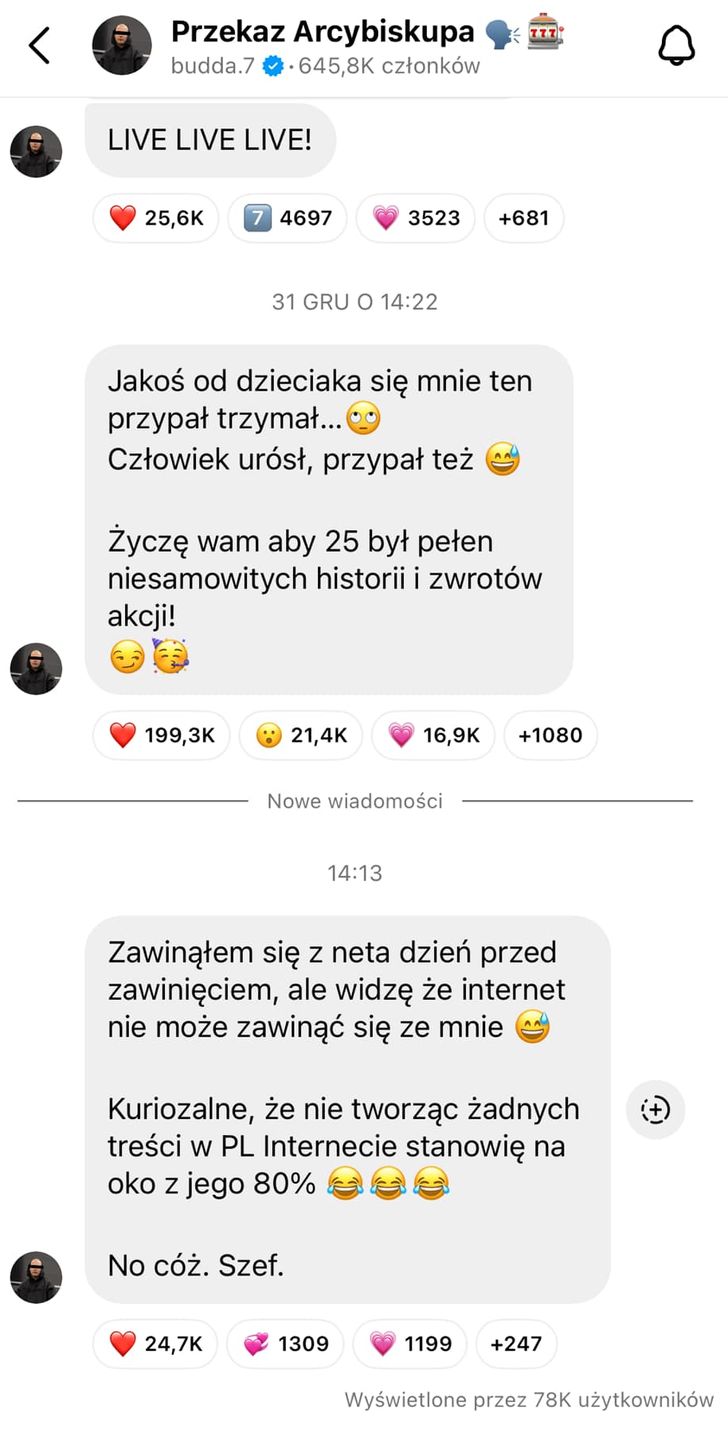The image size is (728, 1440).
Task: Tap revolving hearts reaction 1309
Action: (x=285, y=1344)
